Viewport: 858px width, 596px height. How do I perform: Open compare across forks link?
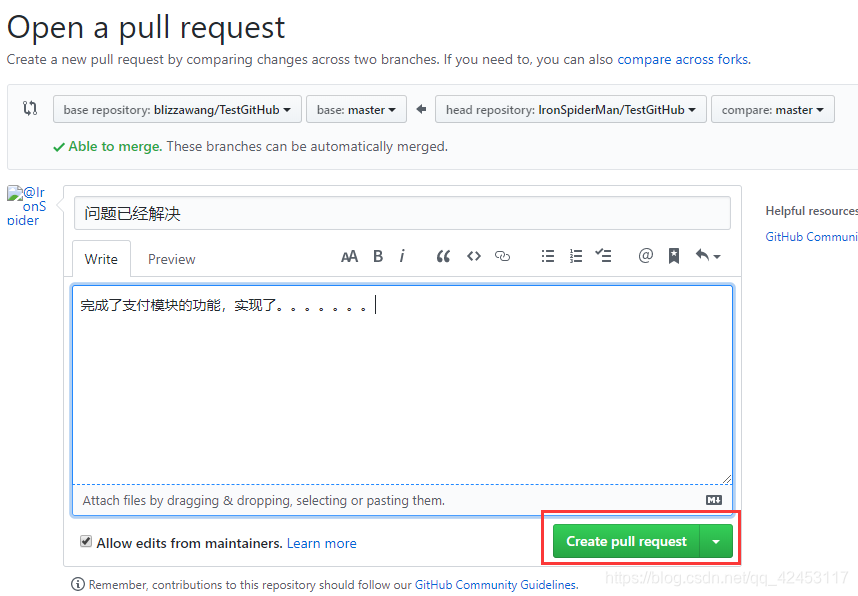683,59
